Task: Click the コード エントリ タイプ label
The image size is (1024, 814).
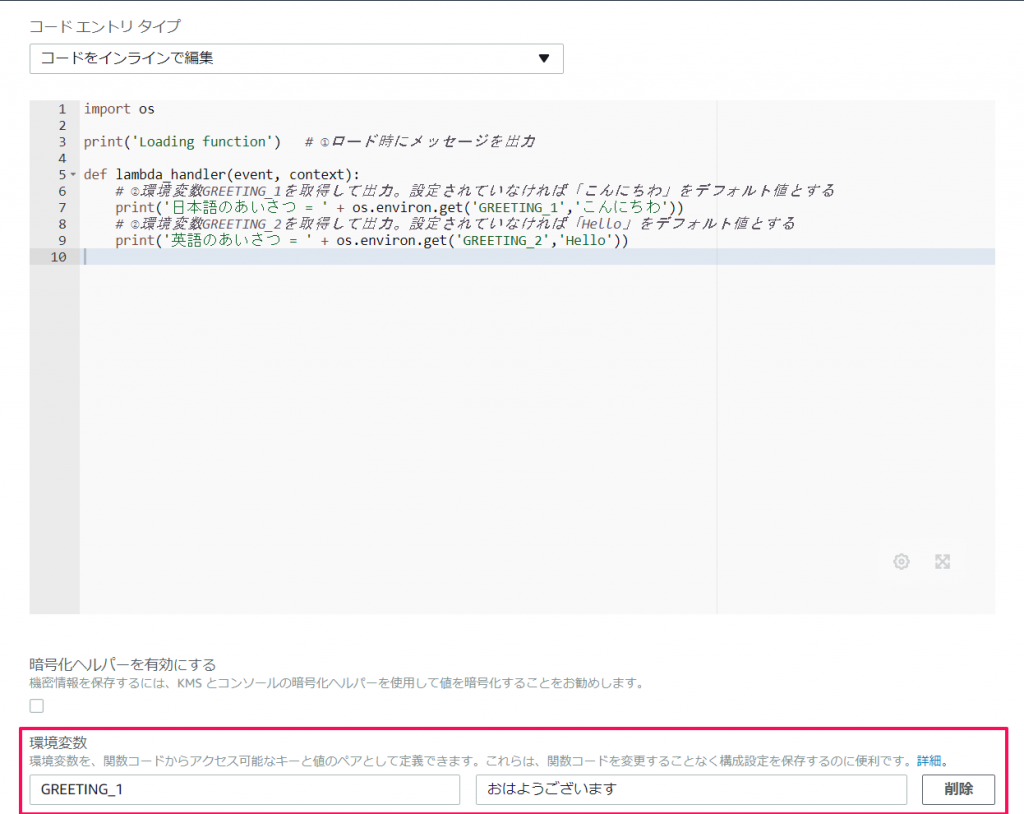Action: pyautogui.click(x=104, y=26)
